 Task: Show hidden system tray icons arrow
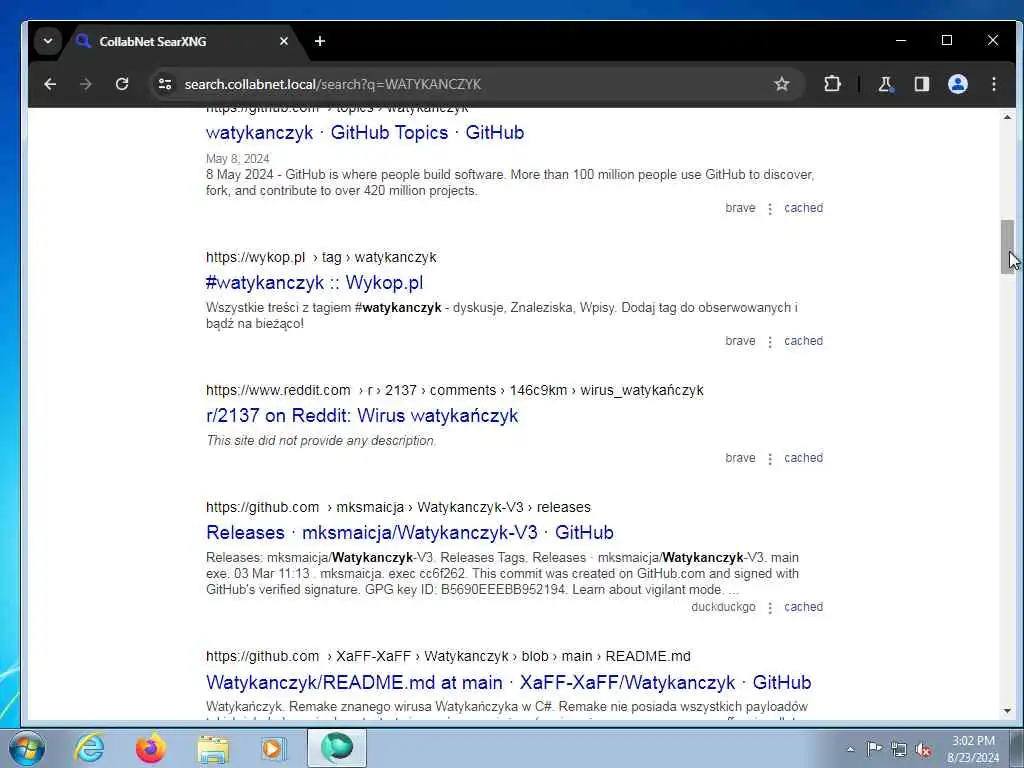tap(850, 749)
